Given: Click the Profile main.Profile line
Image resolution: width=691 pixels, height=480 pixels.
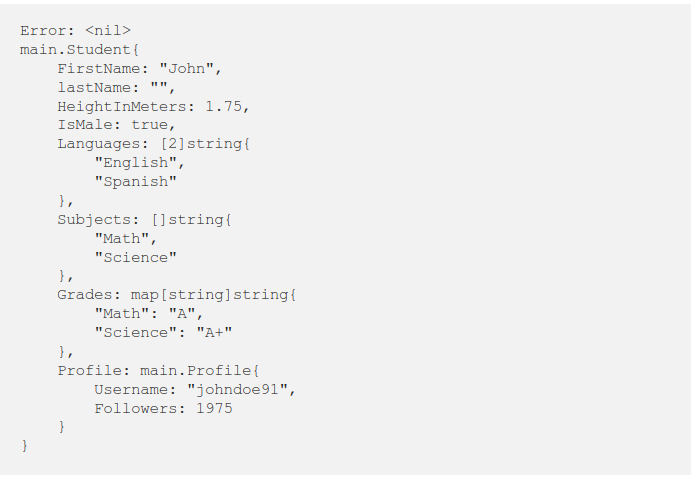Looking at the screenshot, I should point(158,370).
